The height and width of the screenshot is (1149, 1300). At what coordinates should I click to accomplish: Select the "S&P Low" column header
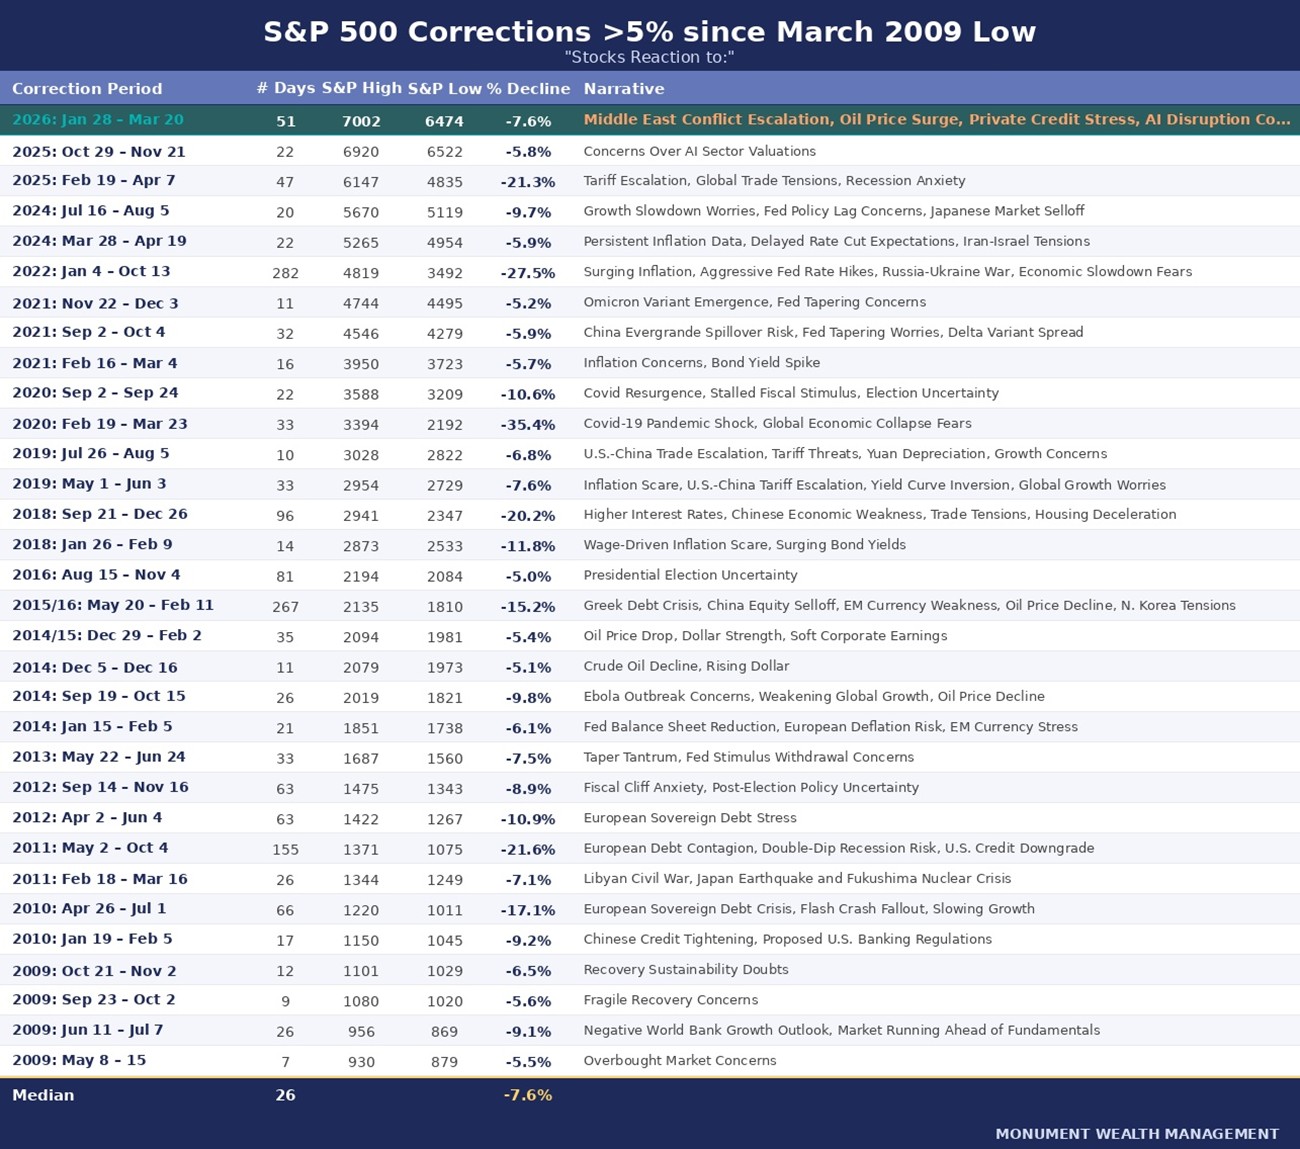[x=444, y=88]
